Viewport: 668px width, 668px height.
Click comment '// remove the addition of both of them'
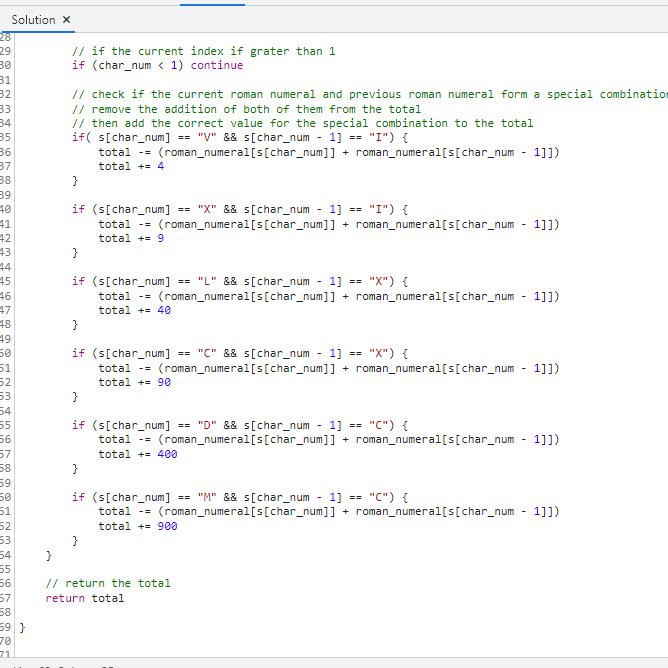[x=246, y=109]
